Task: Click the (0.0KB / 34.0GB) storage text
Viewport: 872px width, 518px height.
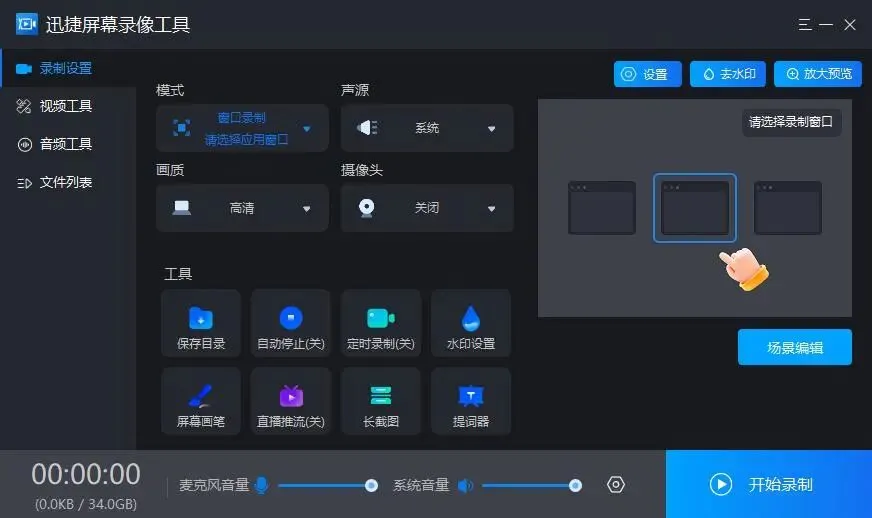Action: pos(86,504)
